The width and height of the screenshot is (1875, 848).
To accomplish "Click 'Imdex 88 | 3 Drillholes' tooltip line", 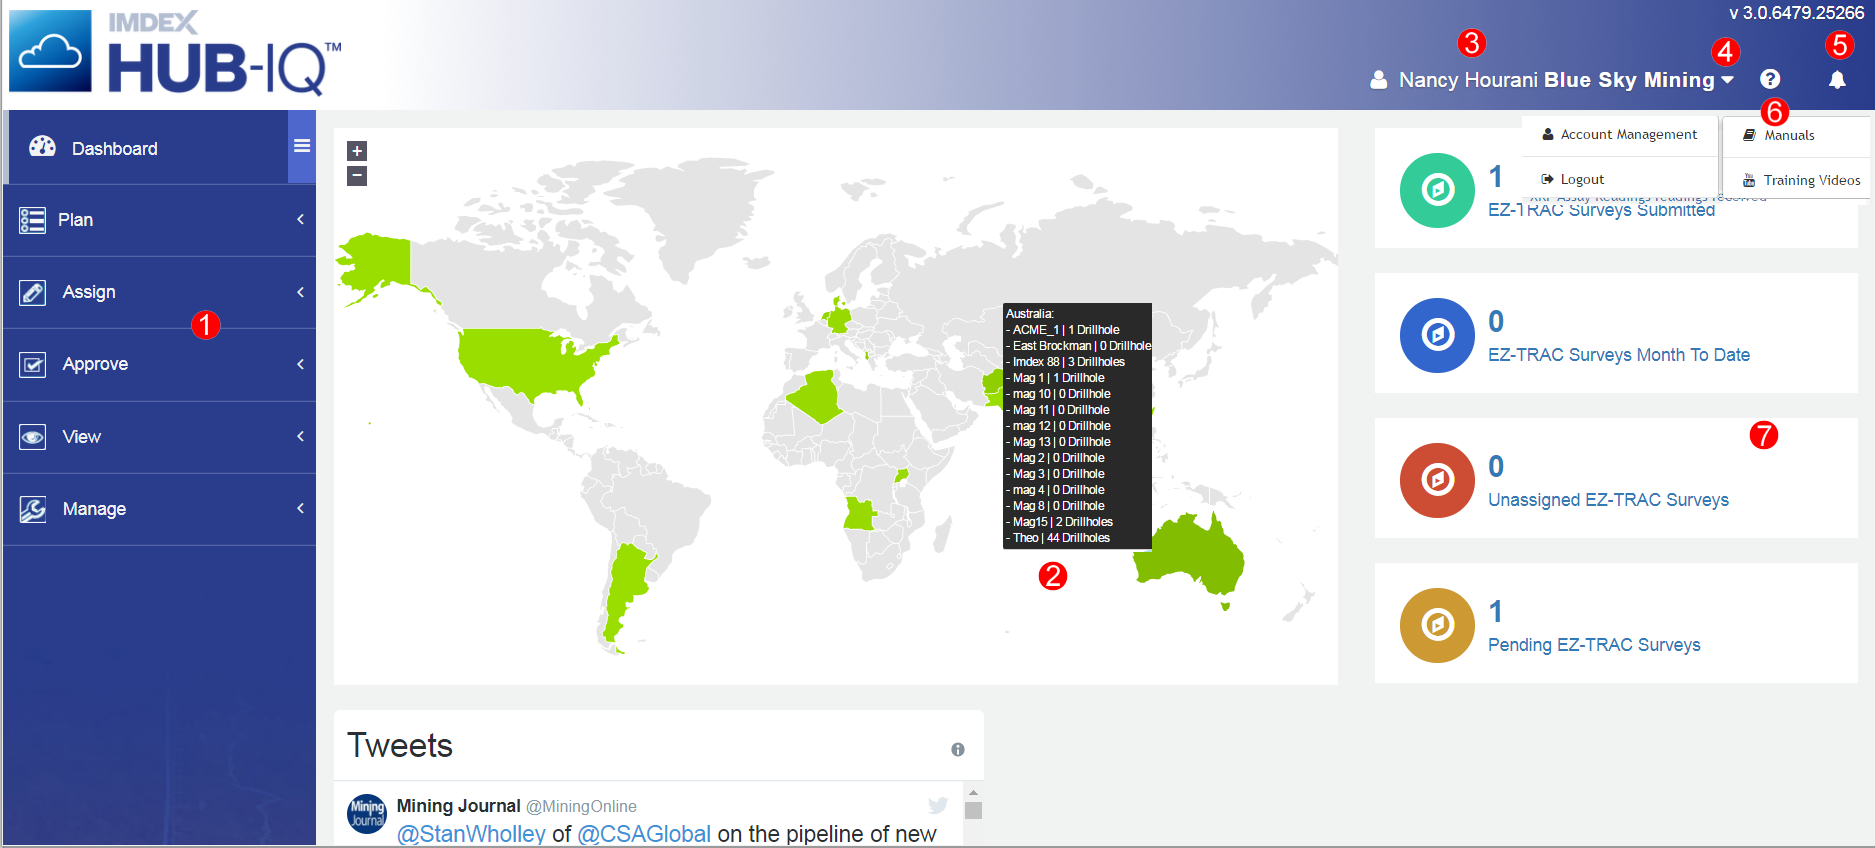I will (x=1065, y=362).
